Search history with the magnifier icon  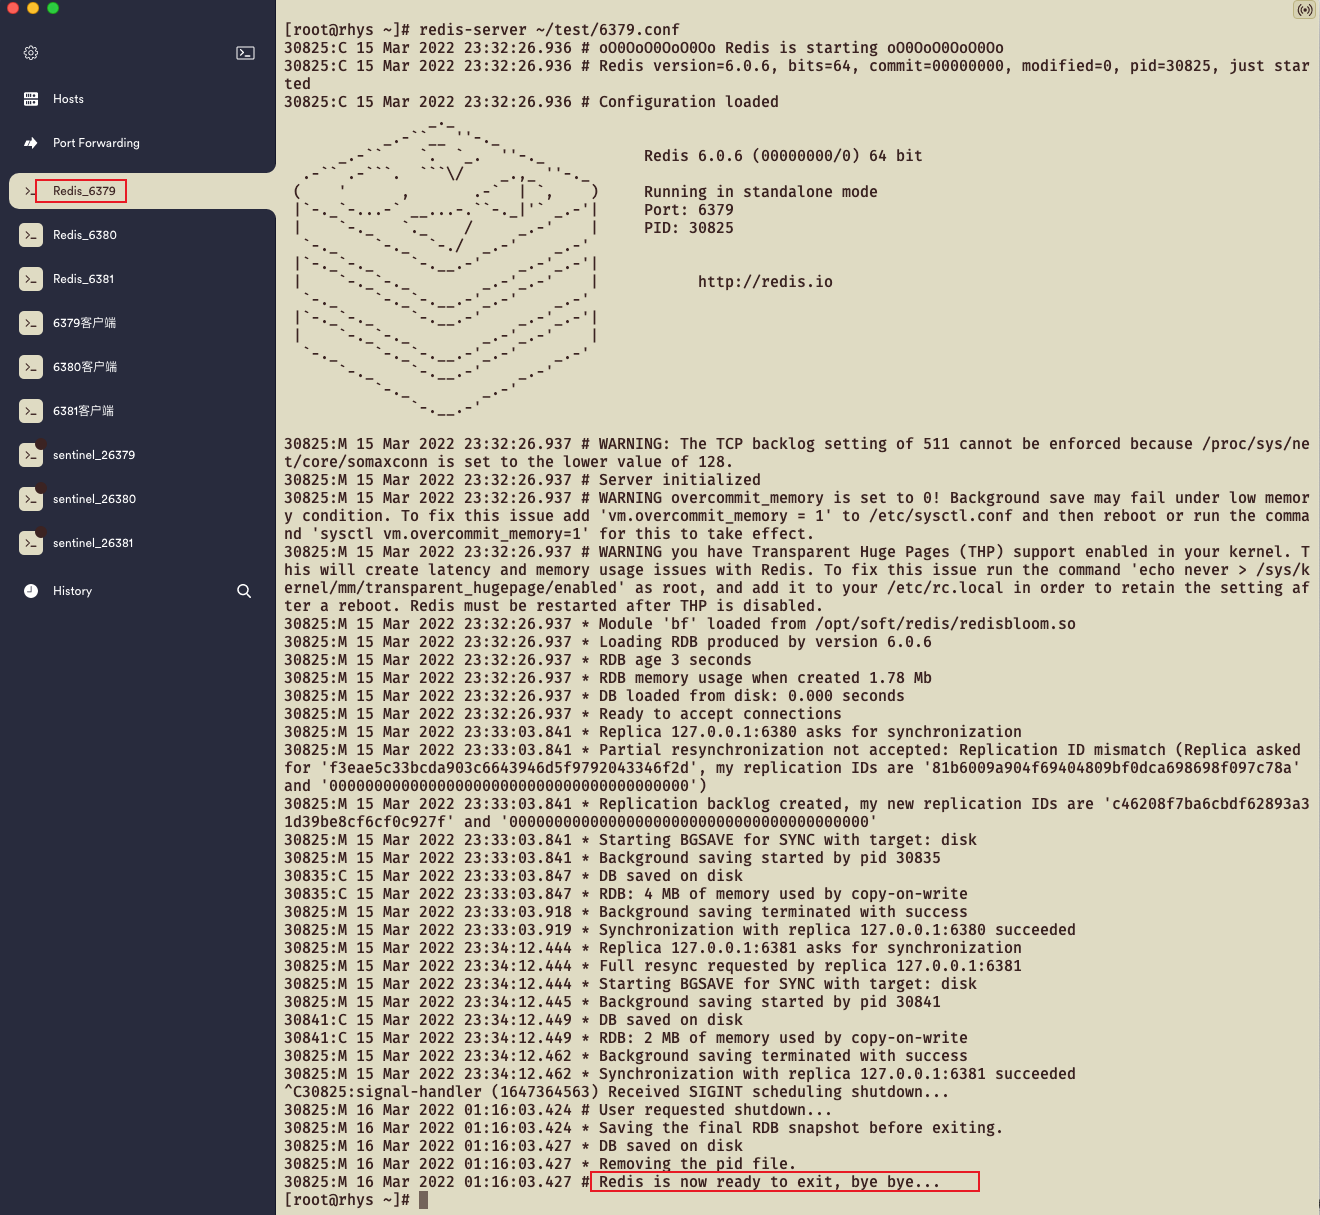point(244,591)
